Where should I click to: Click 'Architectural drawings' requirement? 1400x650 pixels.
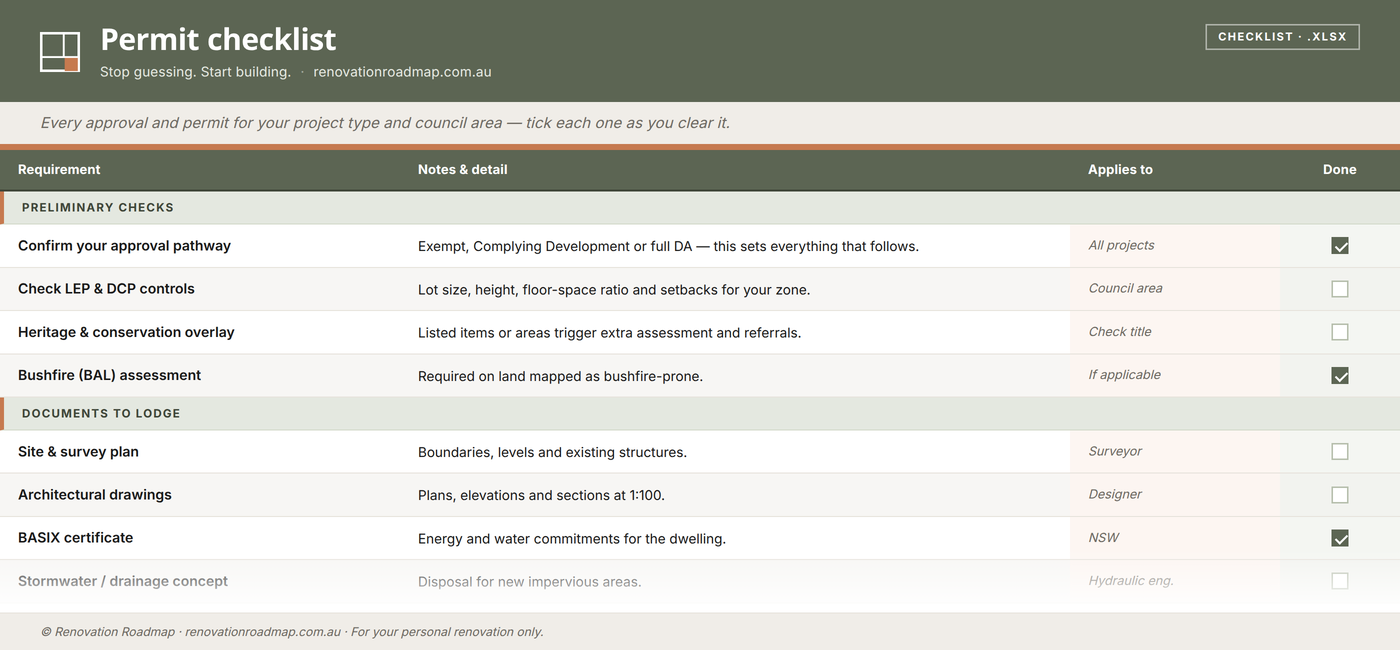[x=95, y=495]
